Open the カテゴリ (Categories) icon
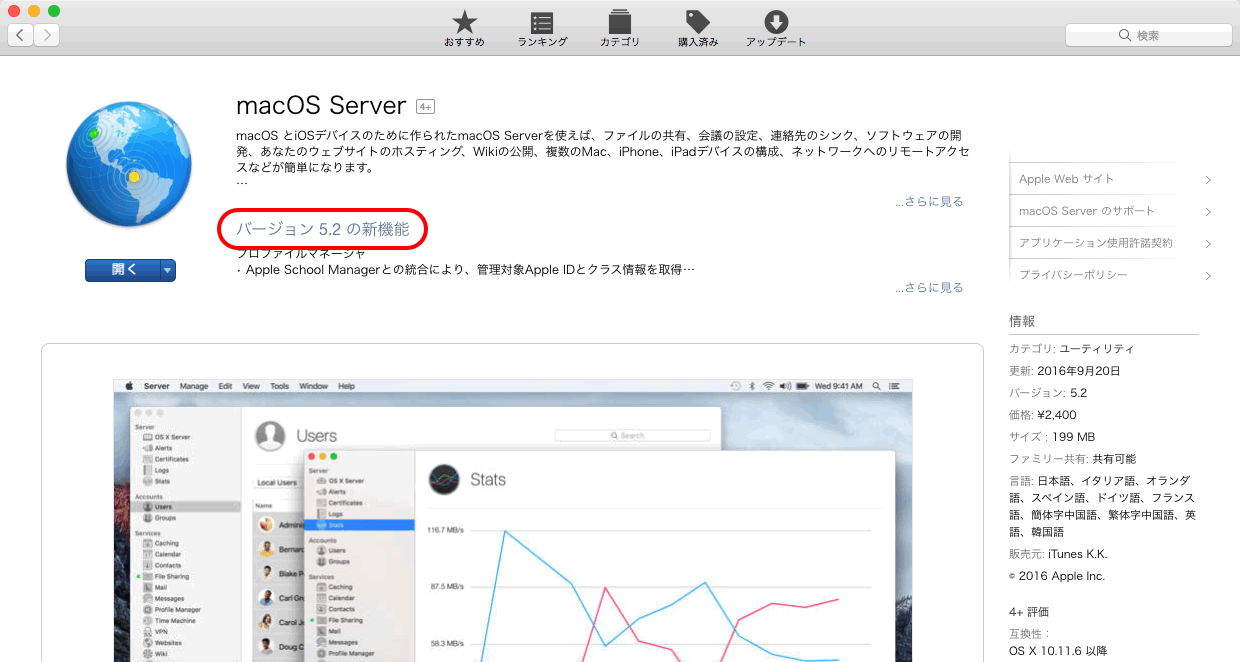This screenshot has height=662, width=1240. [x=620, y=24]
